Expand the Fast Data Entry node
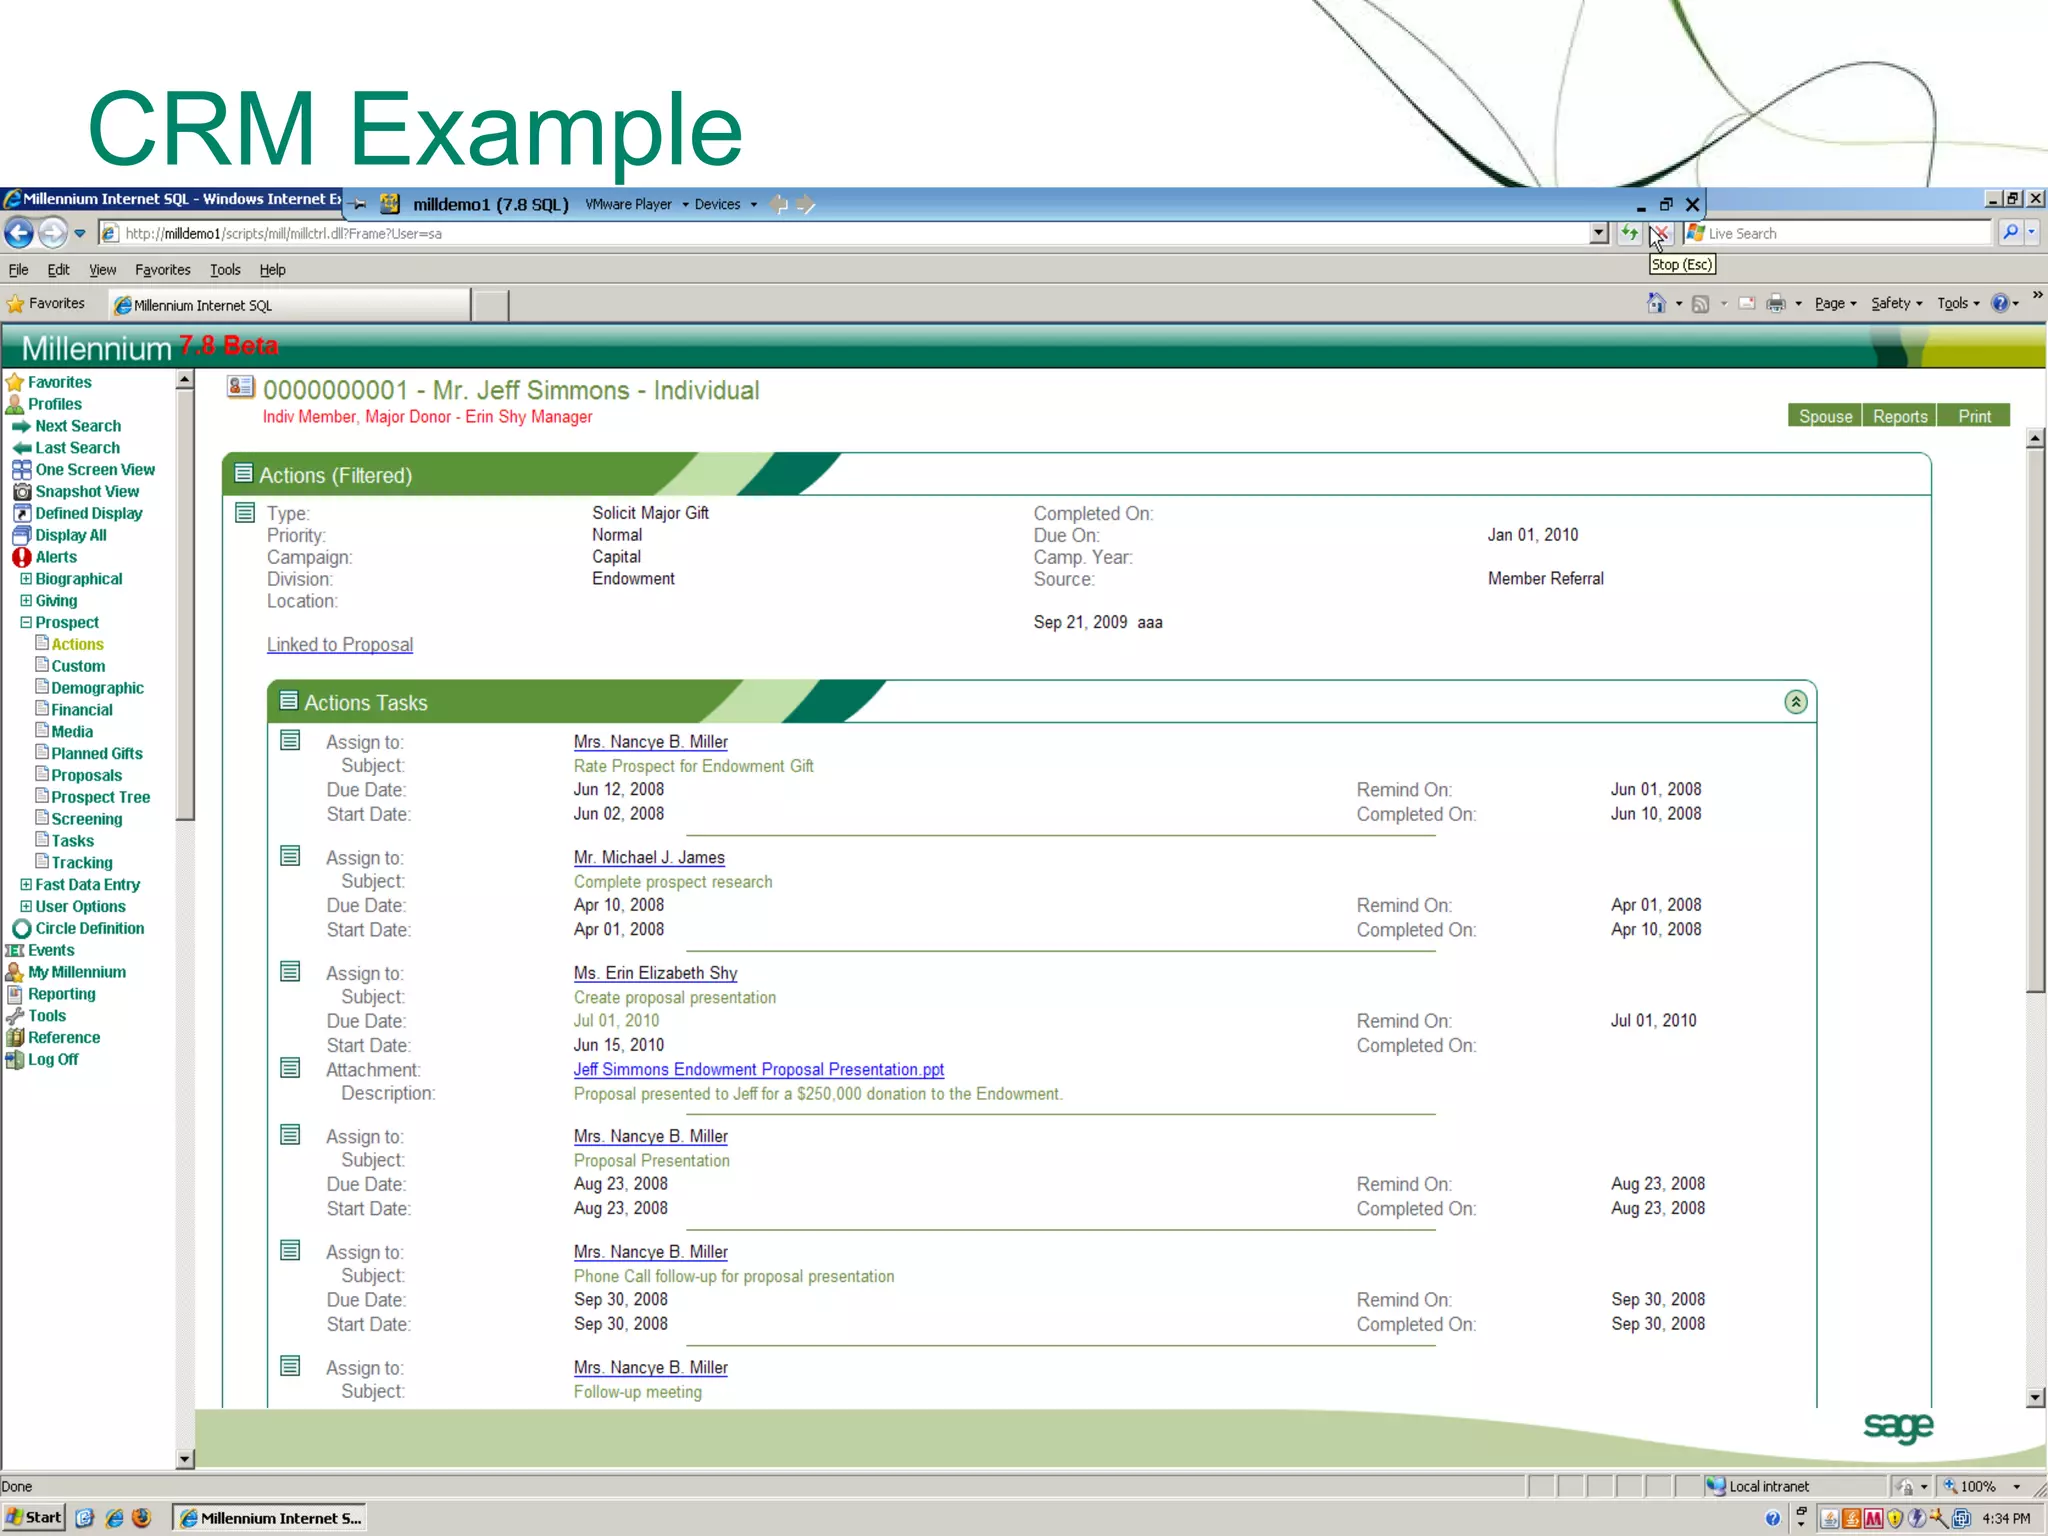The image size is (2048, 1536). (x=26, y=885)
